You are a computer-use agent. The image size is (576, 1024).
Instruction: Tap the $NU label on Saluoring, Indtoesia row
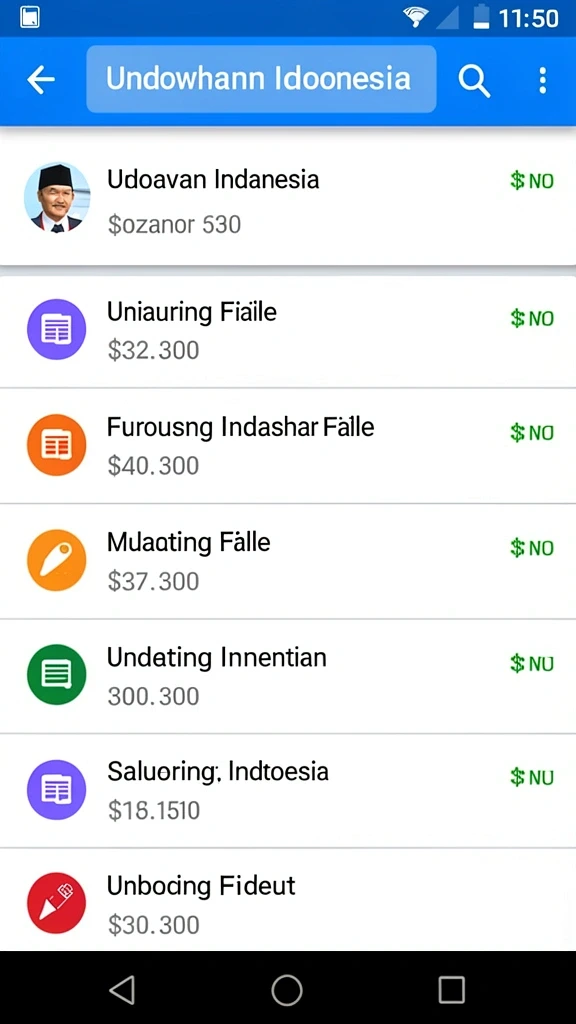pyautogui.click(x=532, y=777)
